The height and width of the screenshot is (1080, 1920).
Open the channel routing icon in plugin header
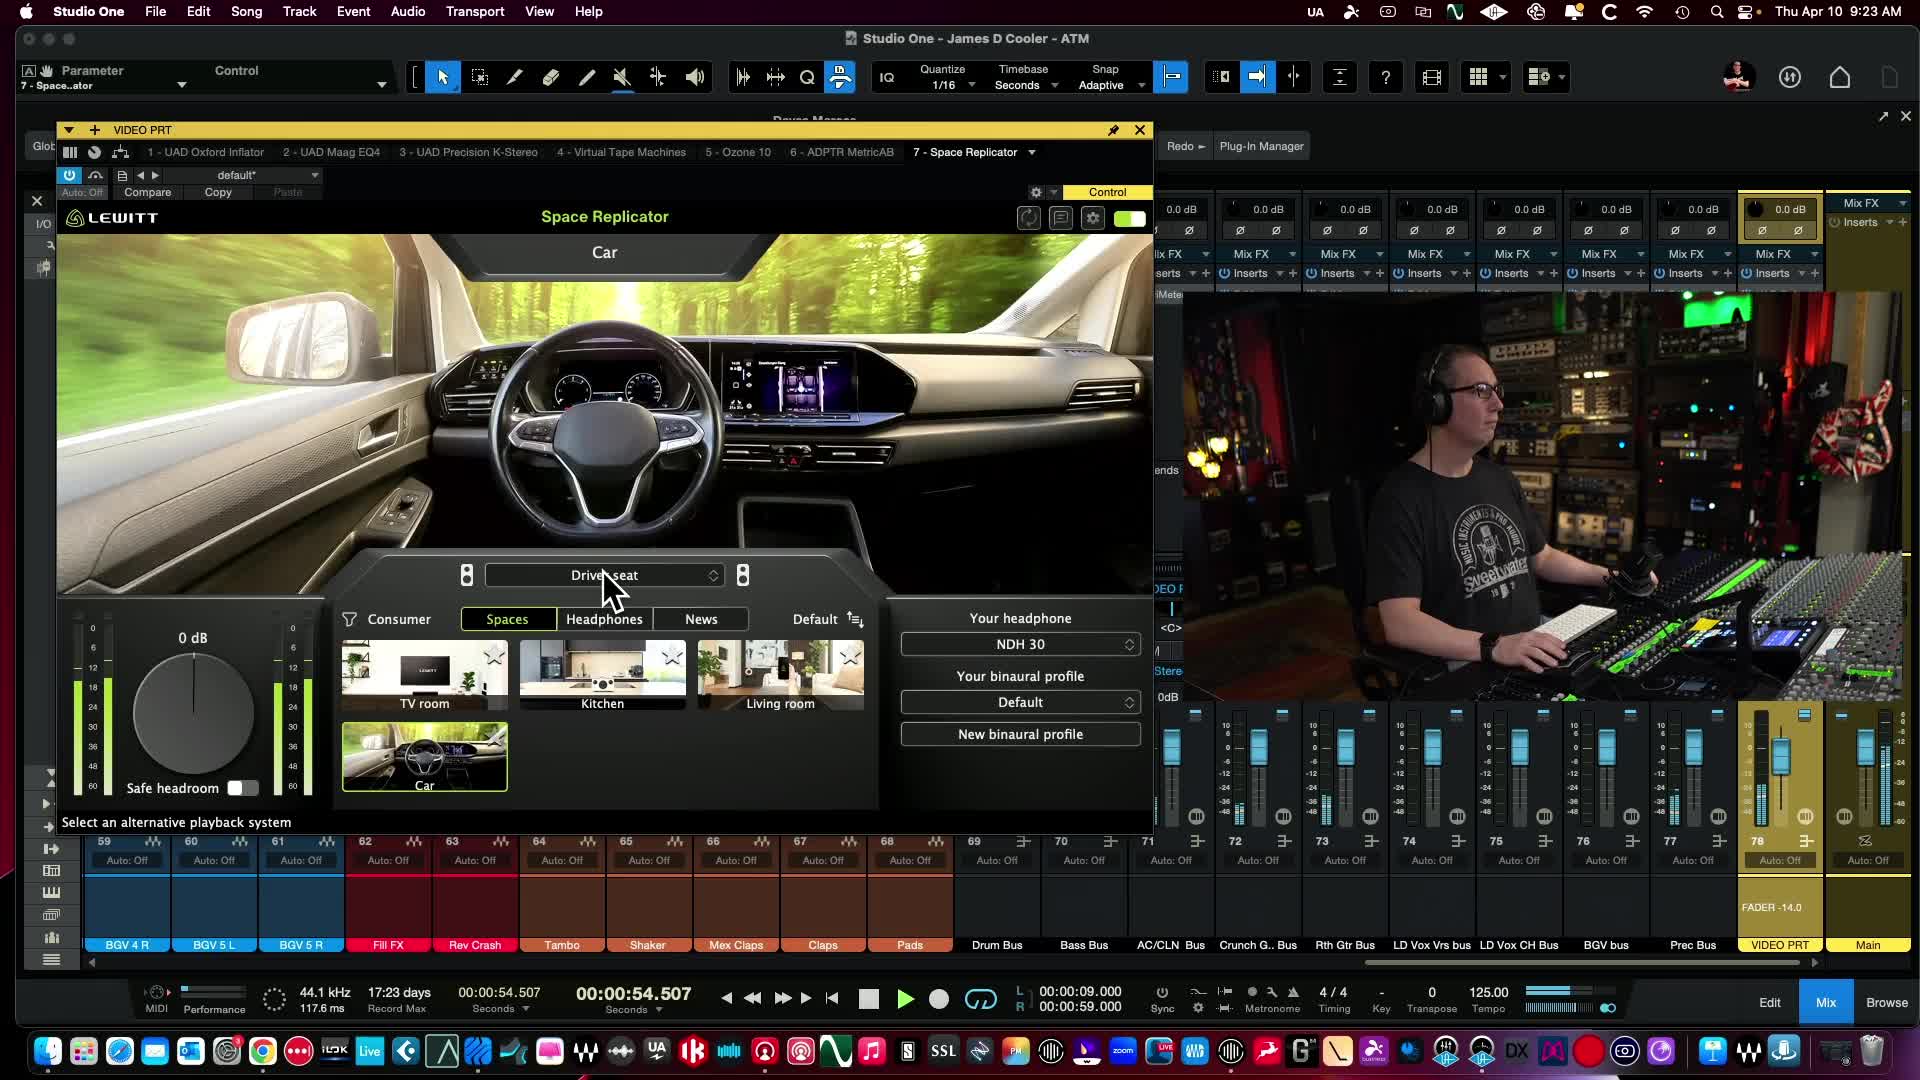[x=121, y=152]
